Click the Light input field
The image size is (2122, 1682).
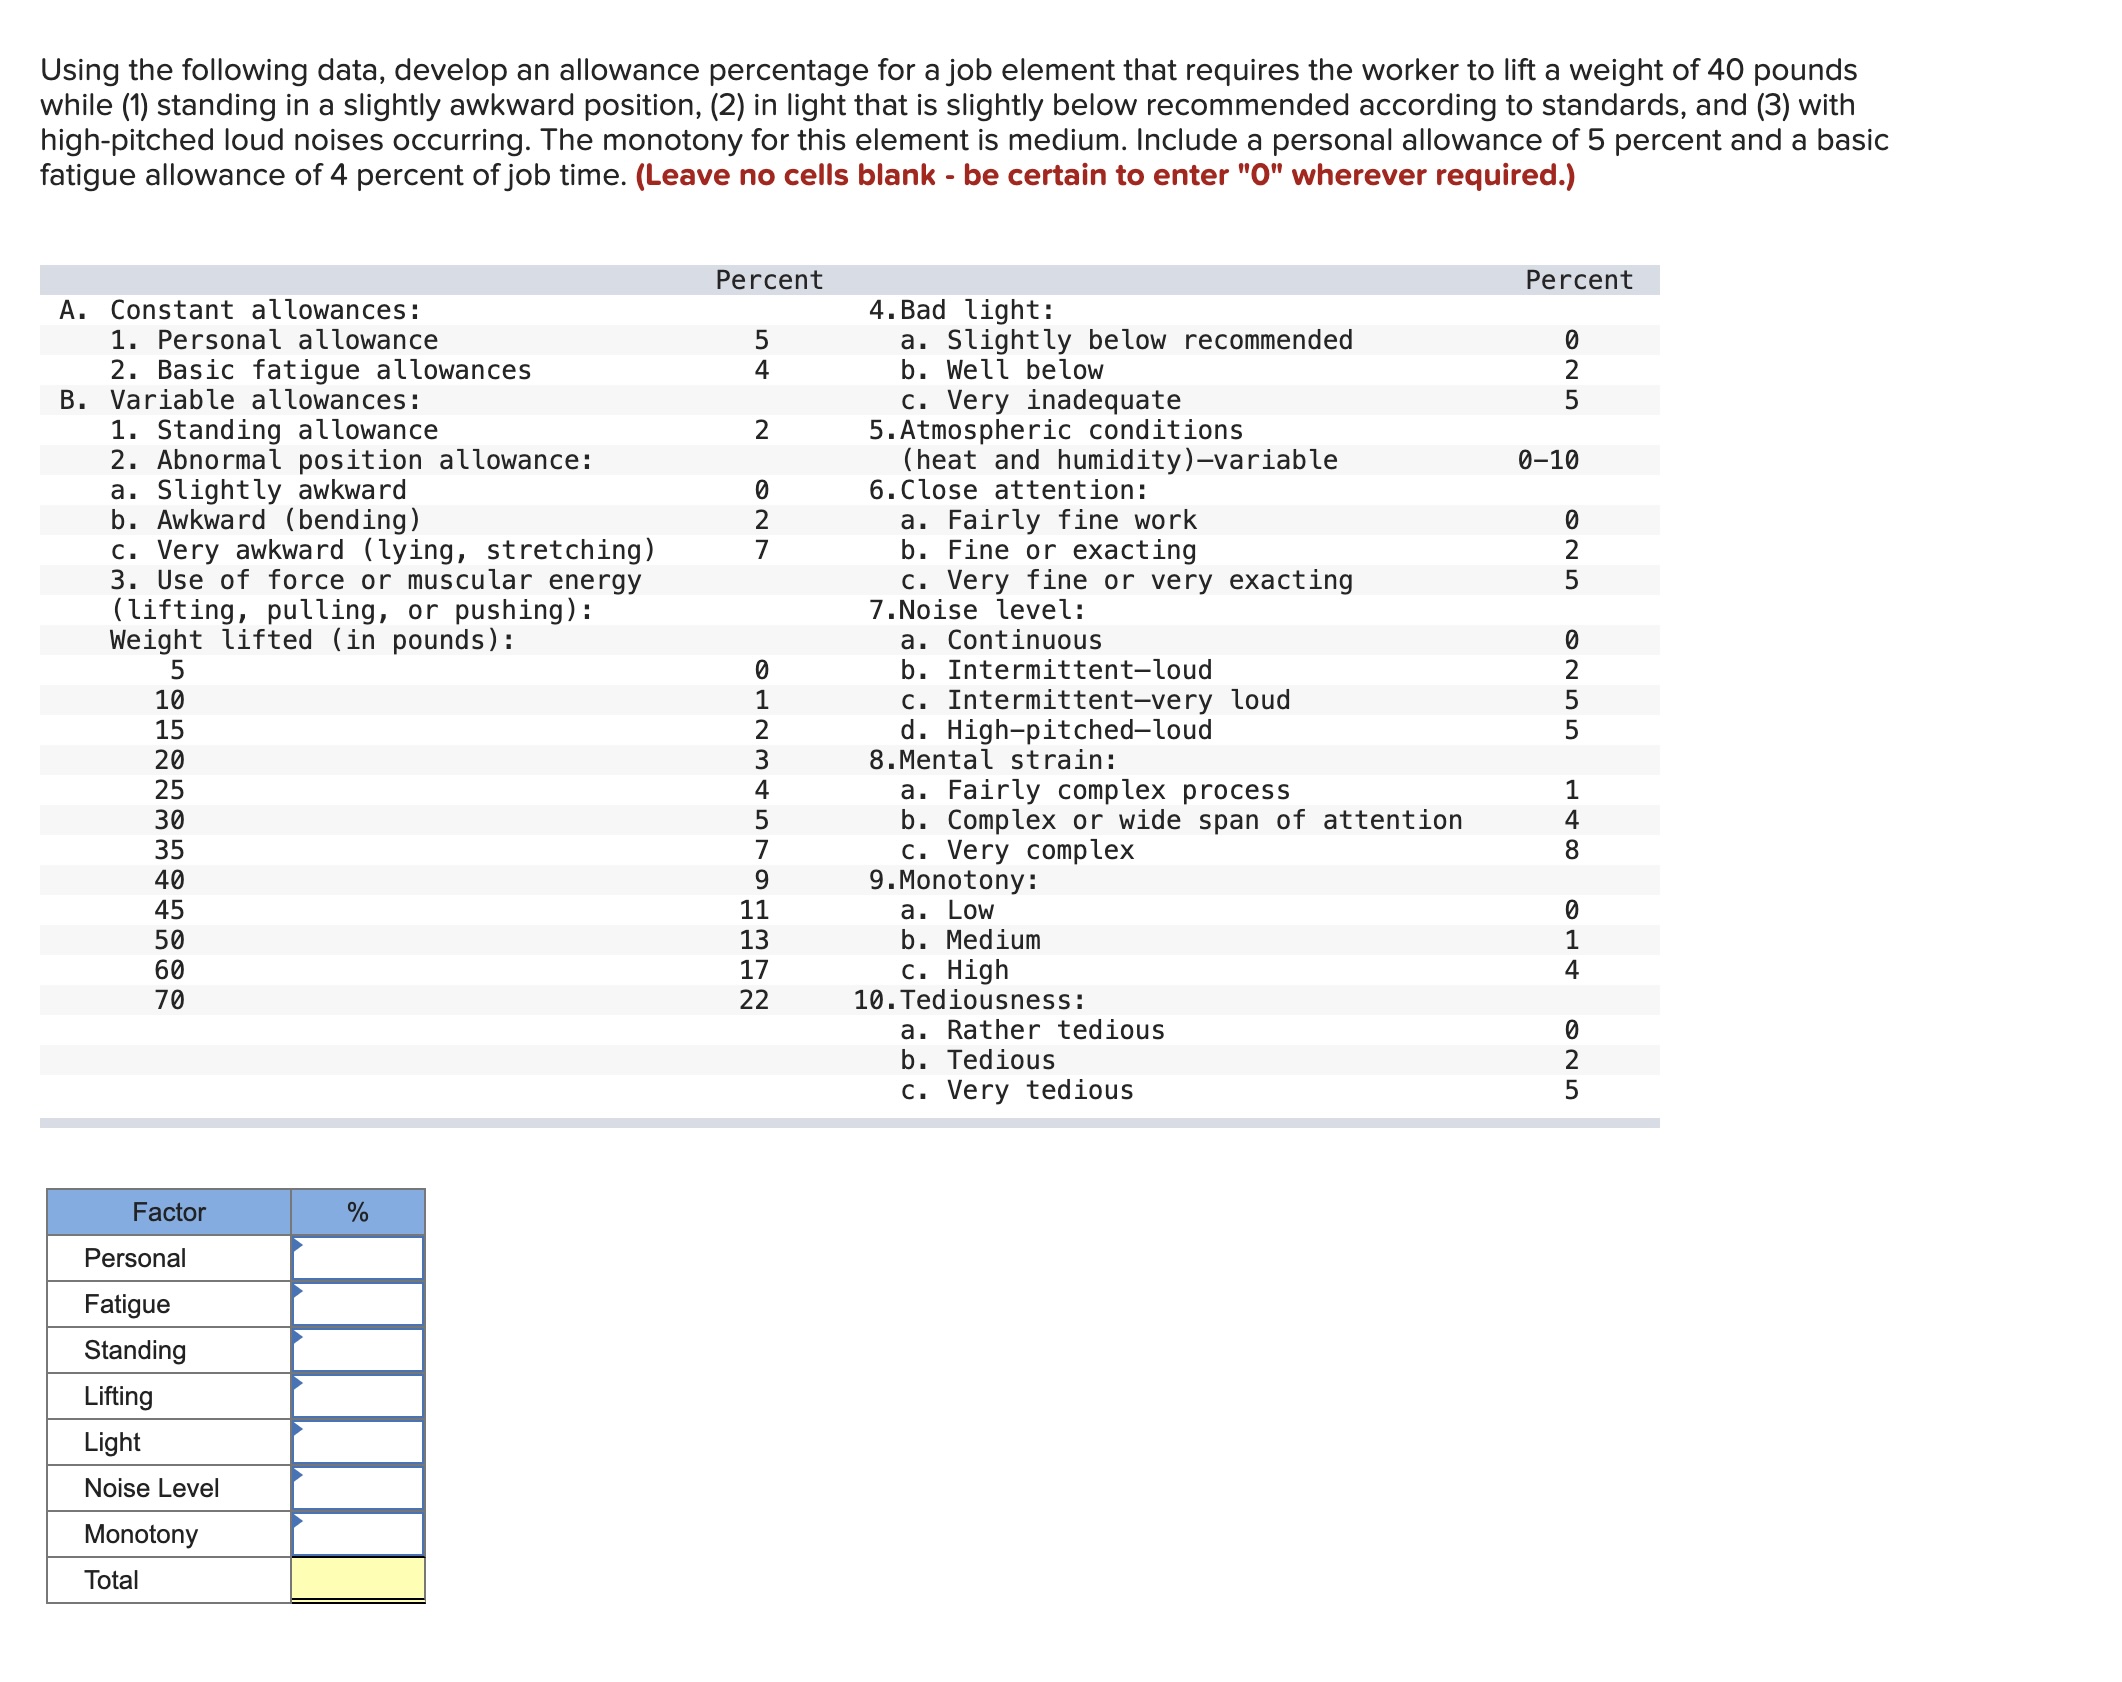[357, 1442]
